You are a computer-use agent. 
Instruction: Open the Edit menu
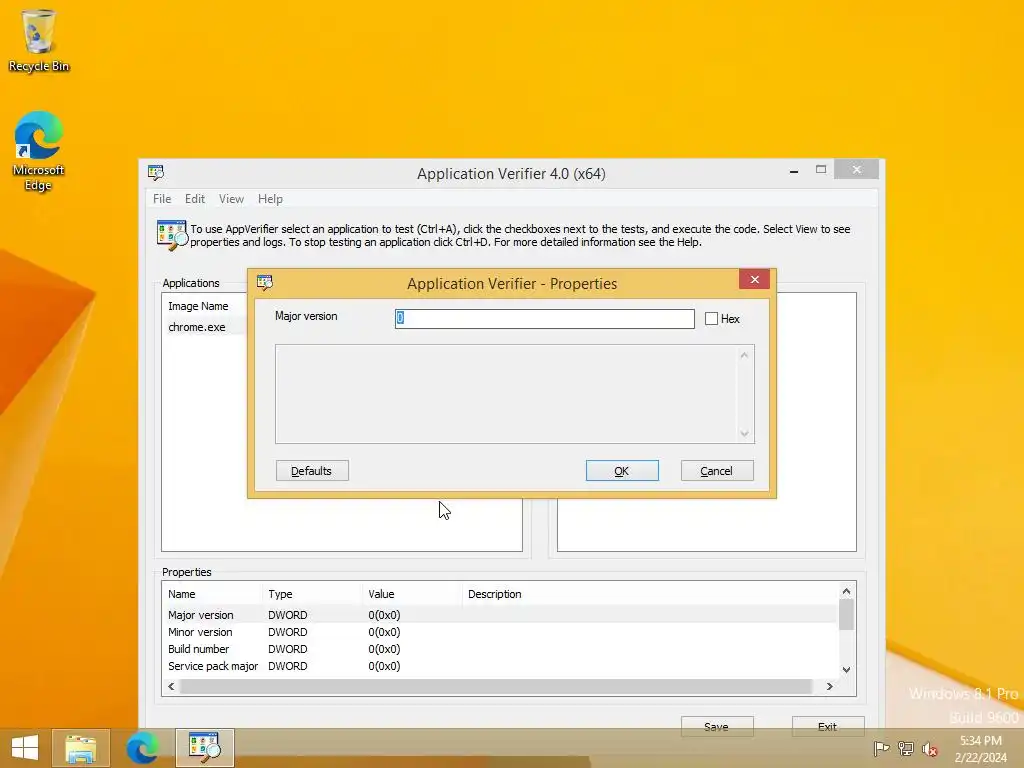click(195, 199)
